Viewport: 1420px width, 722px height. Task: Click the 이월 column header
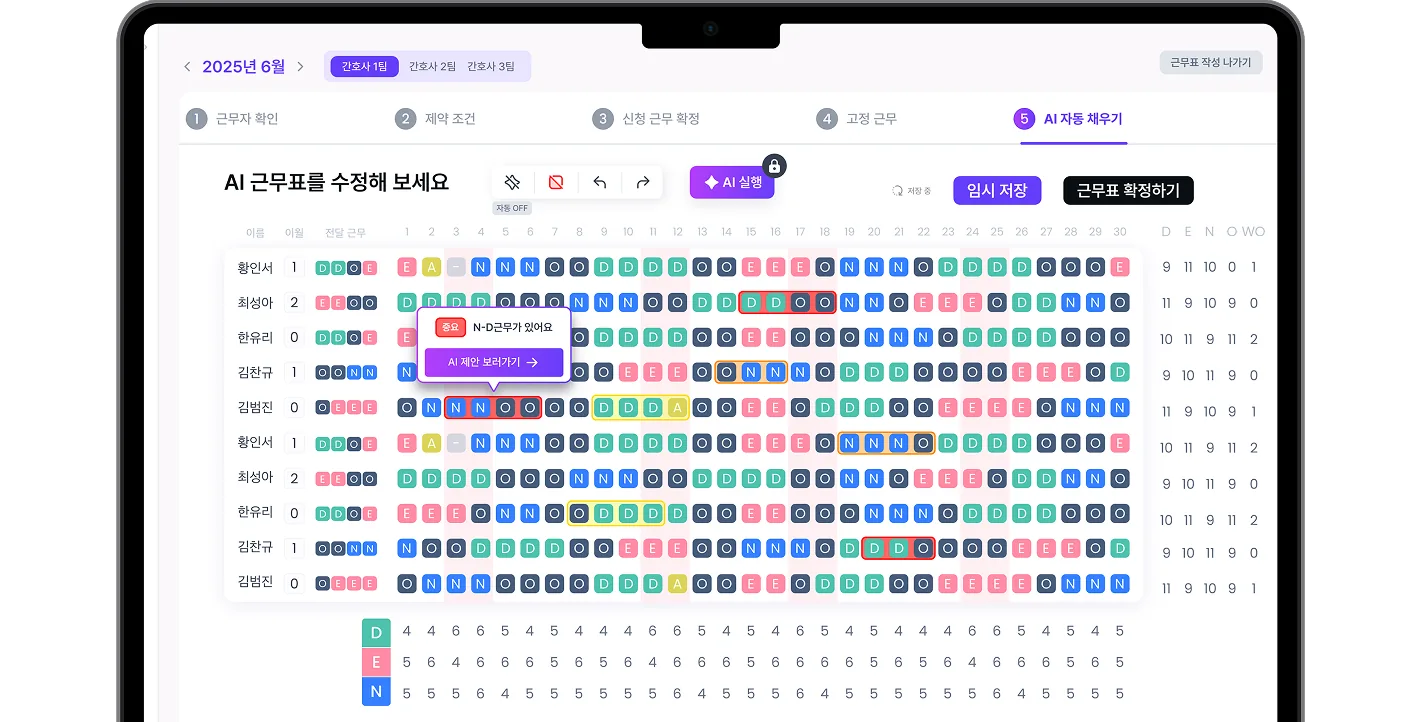(294, 233)
